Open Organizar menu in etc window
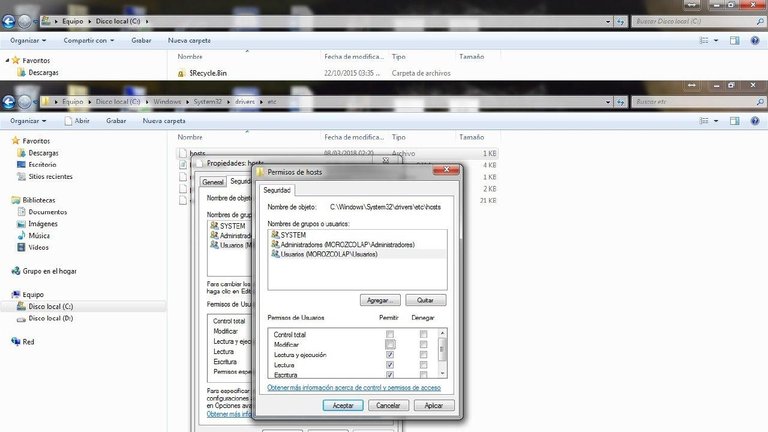Image resolution: width=768 pixels, height=432 pixels. pyautogui.click(x=28, y=120)
